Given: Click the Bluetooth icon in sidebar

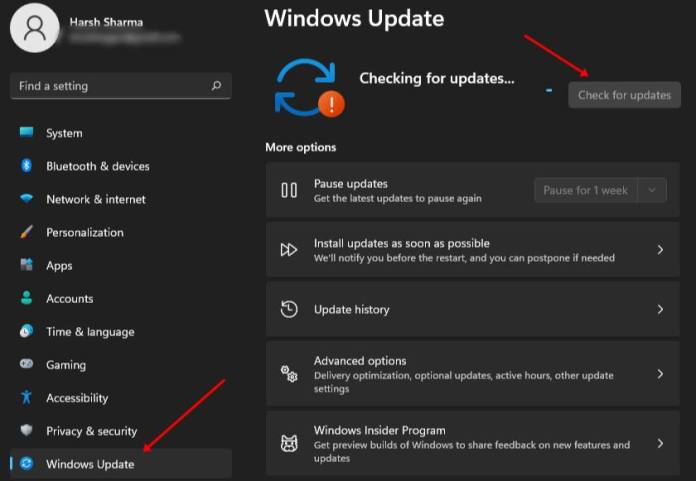Looking at the screenshot, I should click(x=26, y=166).
